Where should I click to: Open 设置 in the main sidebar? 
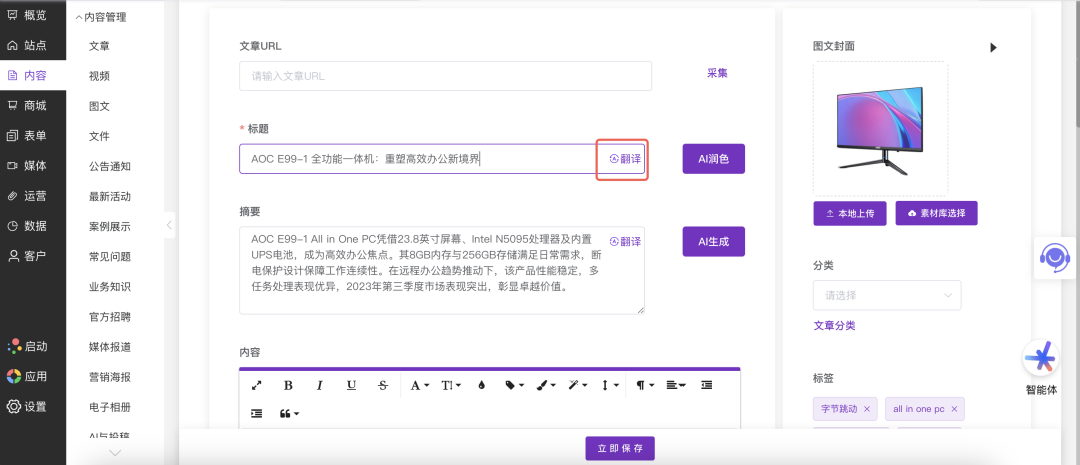point(28,406)
